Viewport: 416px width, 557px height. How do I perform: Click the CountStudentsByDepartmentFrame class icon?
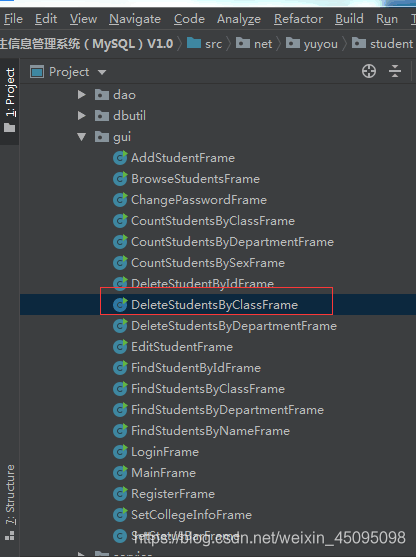[x=120, y=242]
